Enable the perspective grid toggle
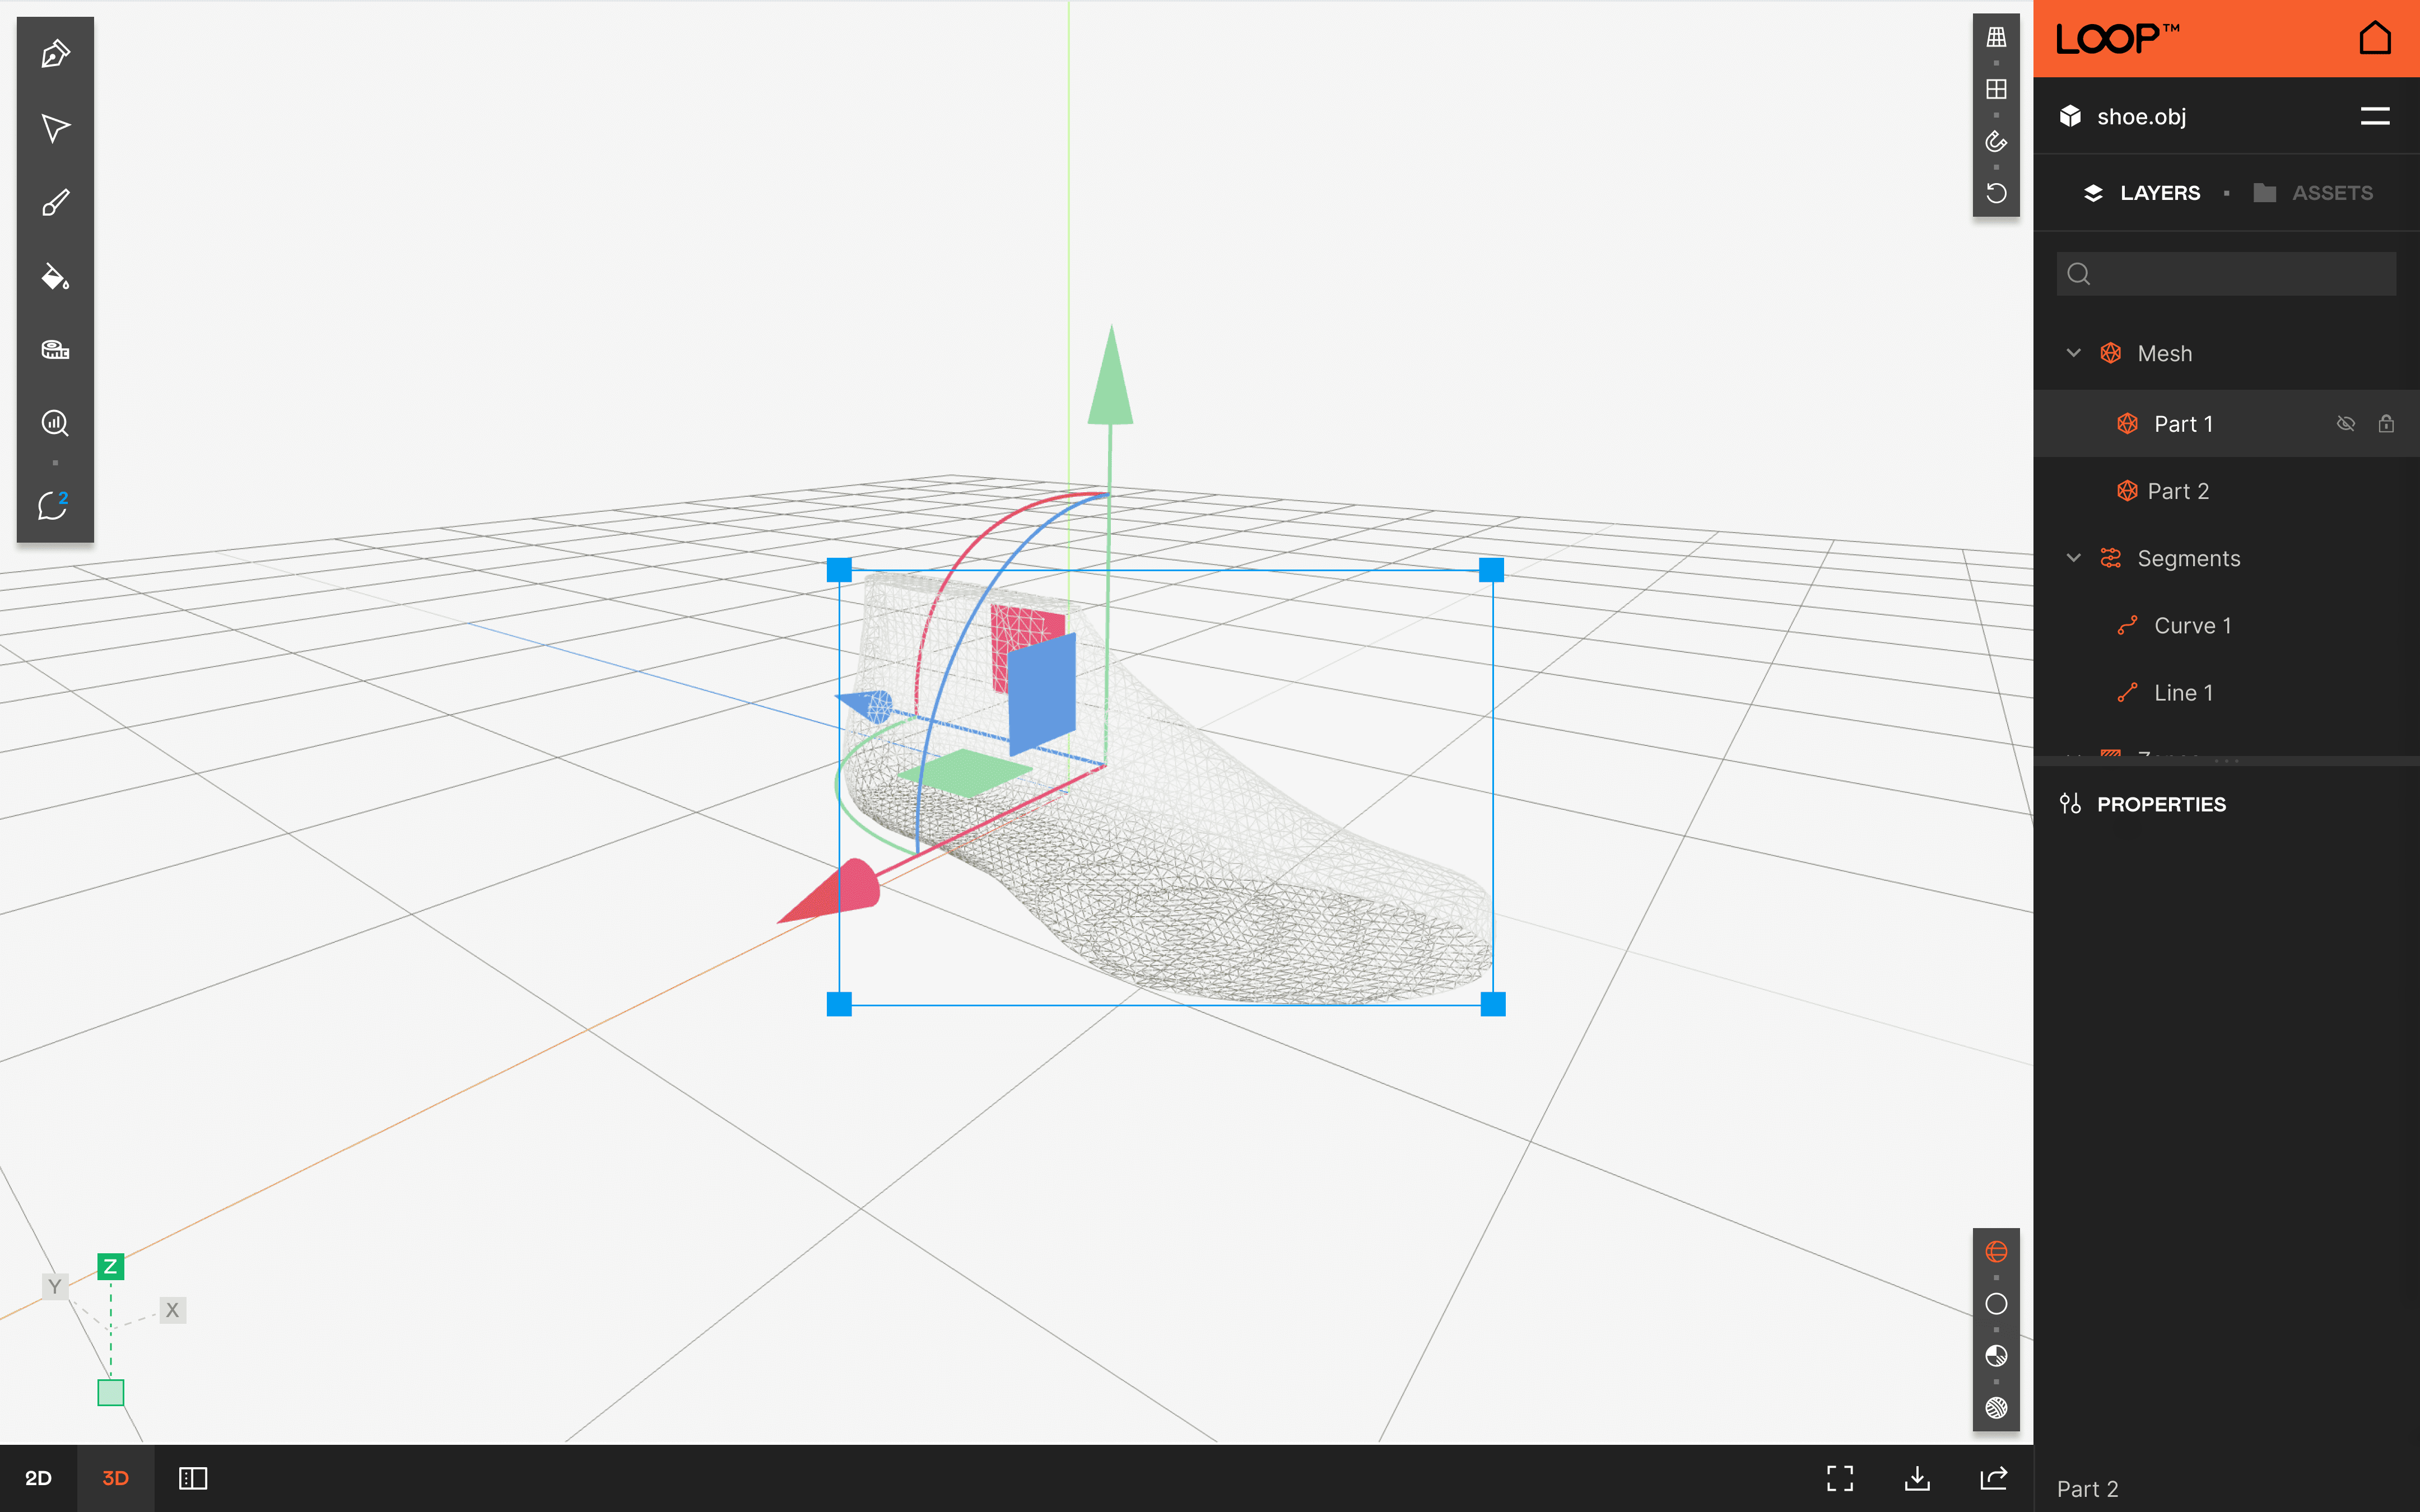2420x1512 pixels. [x=1996, y=38]
